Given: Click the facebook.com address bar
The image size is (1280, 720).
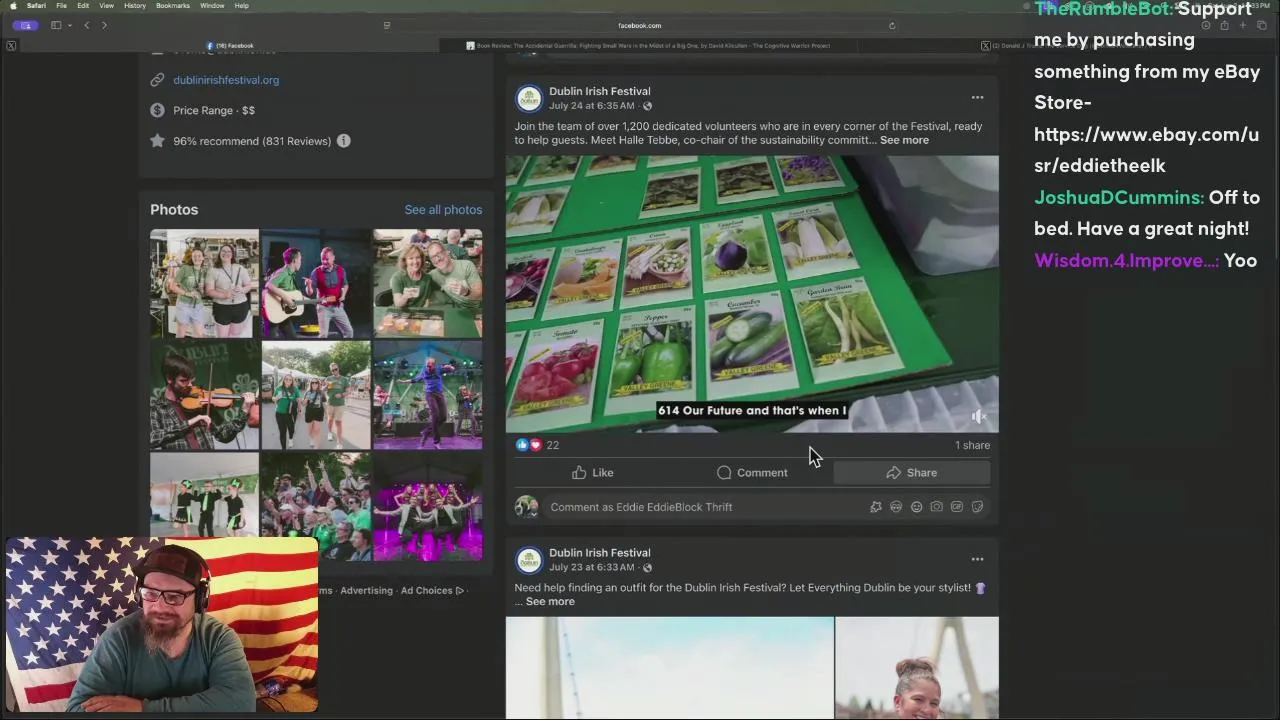Looking at the screenshot, I should [640, 26].
